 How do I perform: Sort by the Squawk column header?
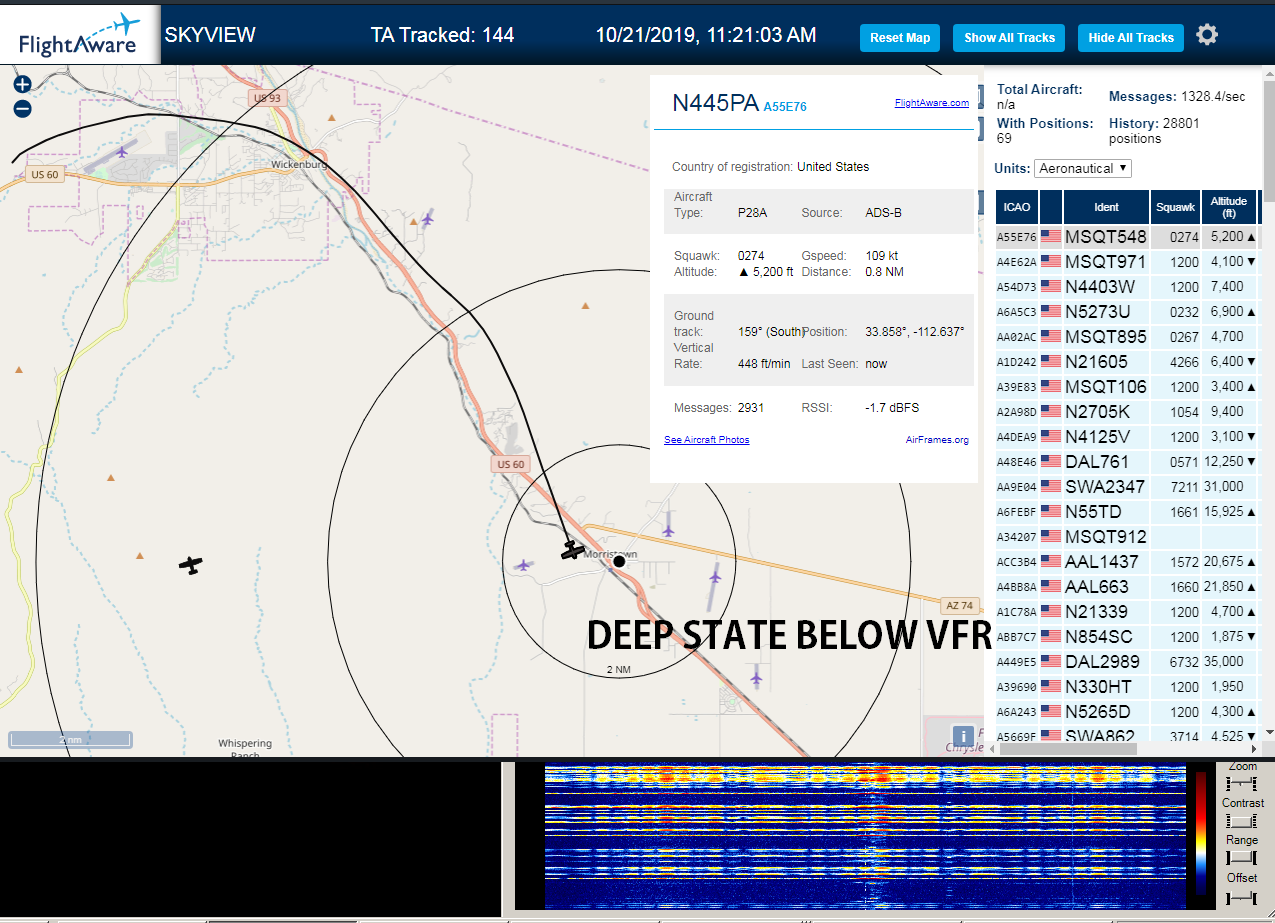(x=1175, y=207)
